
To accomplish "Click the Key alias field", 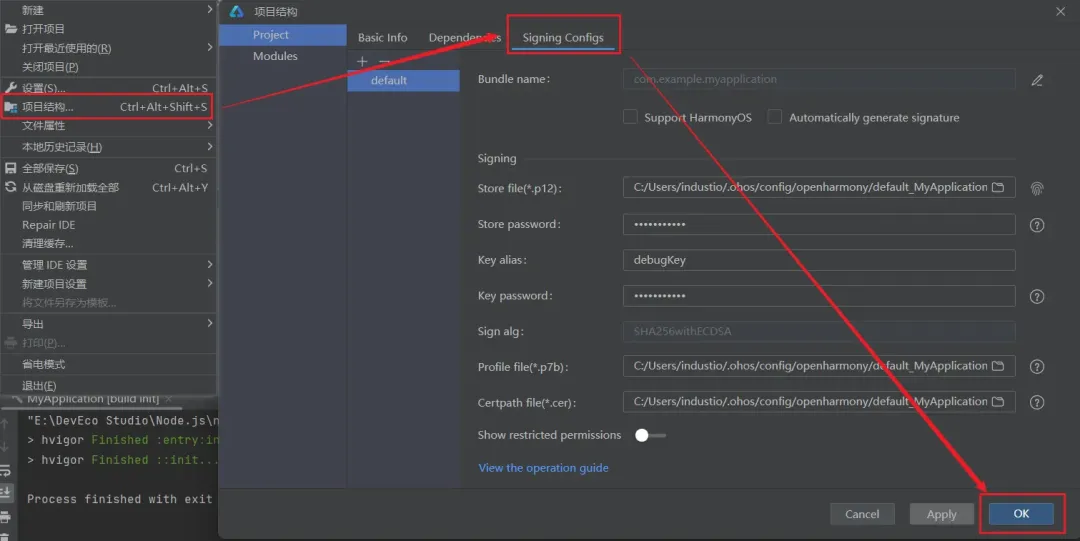I will (x=819, y=260).
